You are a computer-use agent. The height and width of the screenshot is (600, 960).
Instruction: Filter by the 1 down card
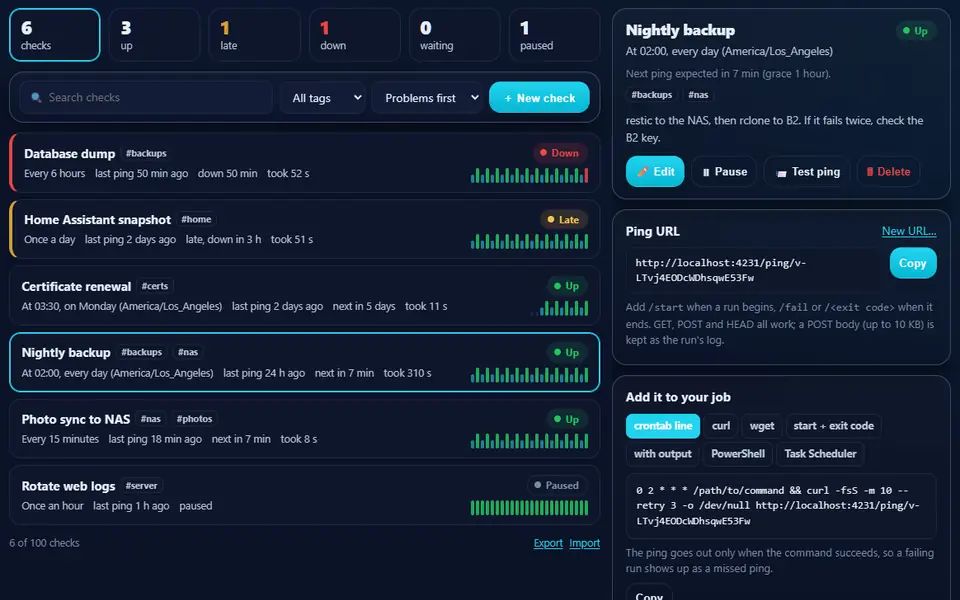(354, 35)
